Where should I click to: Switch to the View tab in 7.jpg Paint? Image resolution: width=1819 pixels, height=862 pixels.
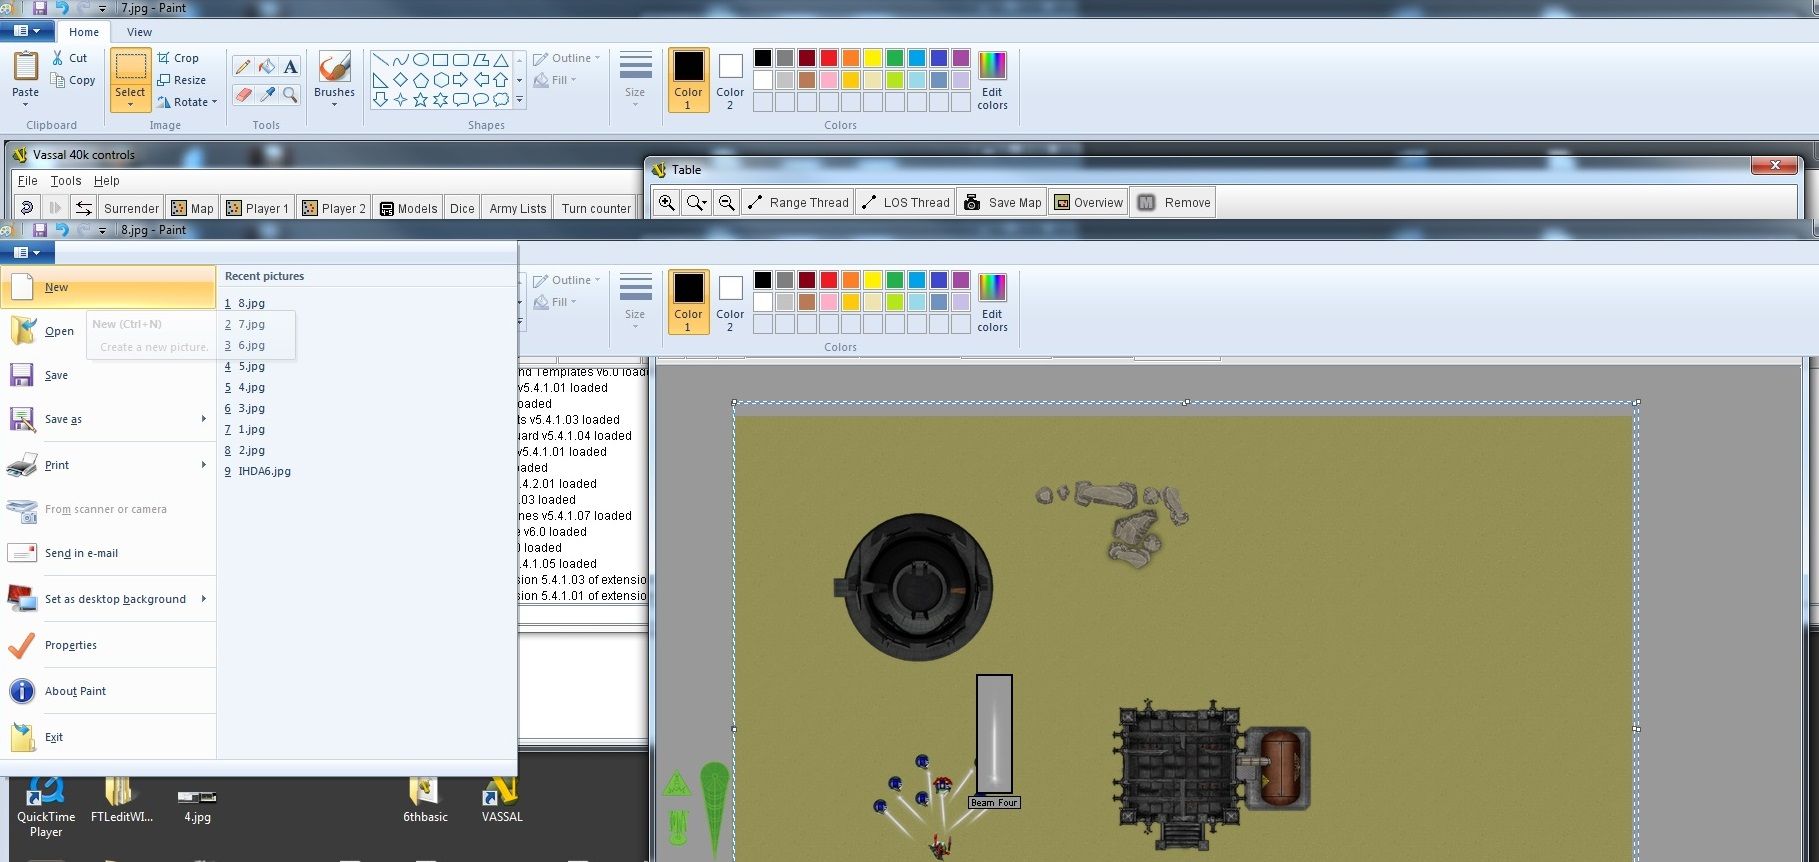(139, 32)
